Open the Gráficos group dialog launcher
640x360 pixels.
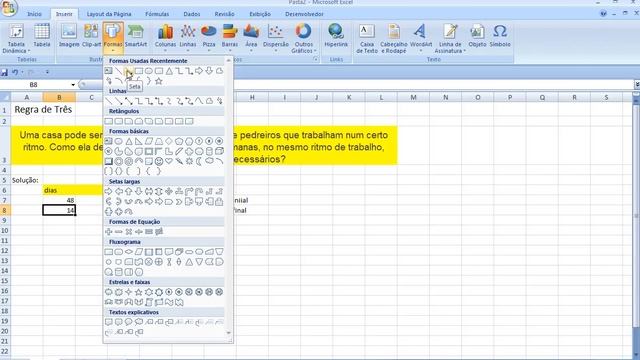coord(316,60)
